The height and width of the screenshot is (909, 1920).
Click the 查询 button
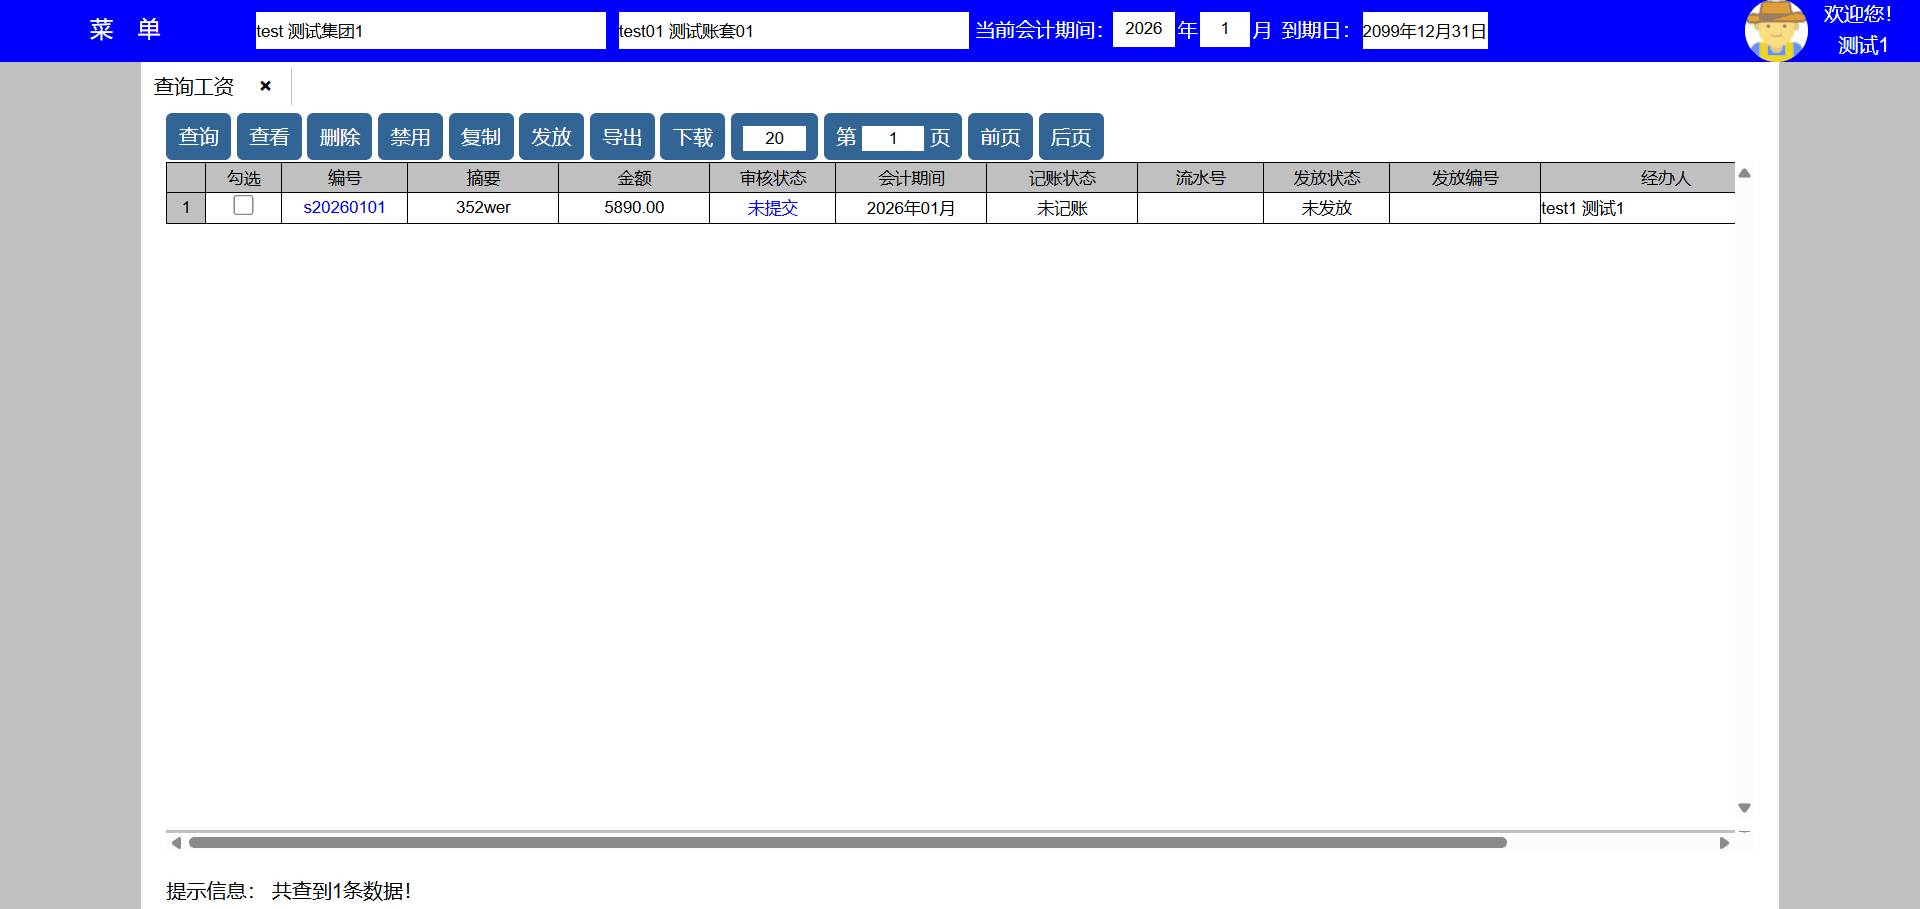pyautogui.click(x=198, y=137)
